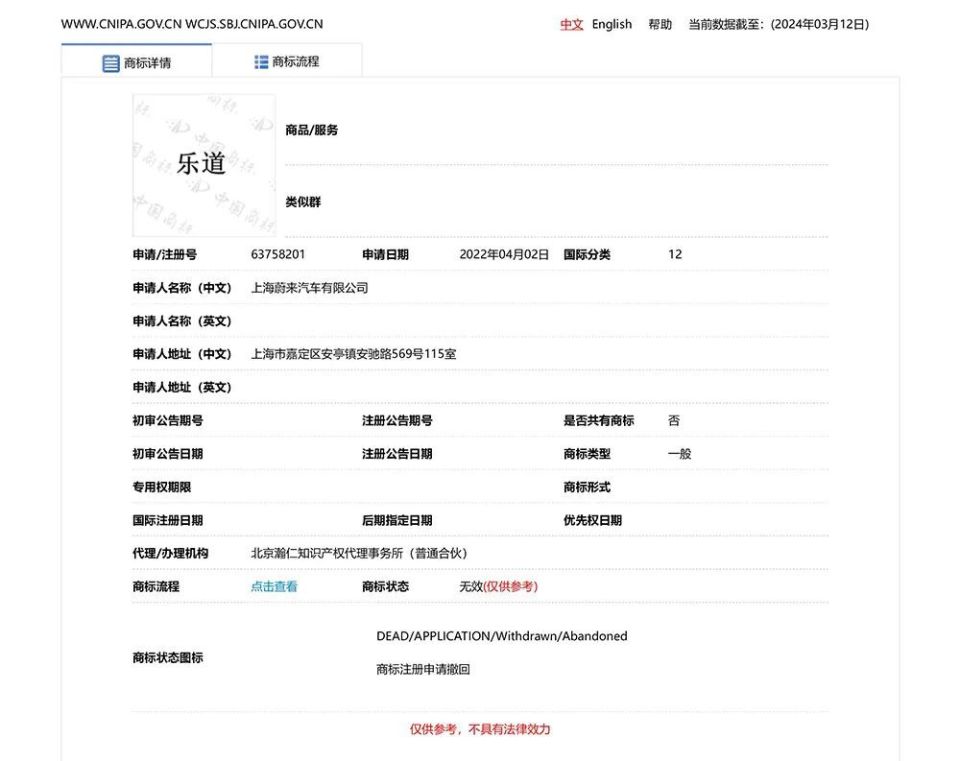Click the document icon on 商标详情 tab

point(110,61)
